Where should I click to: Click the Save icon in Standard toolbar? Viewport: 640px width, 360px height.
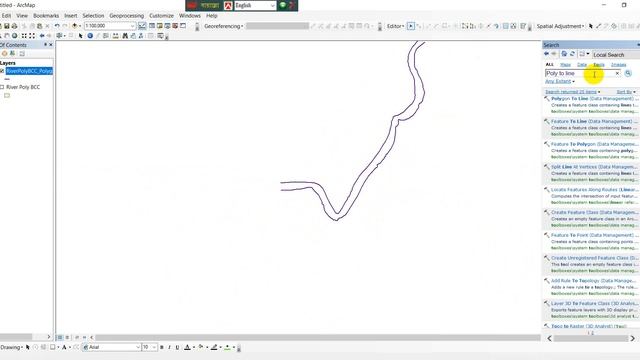[7, 26]
